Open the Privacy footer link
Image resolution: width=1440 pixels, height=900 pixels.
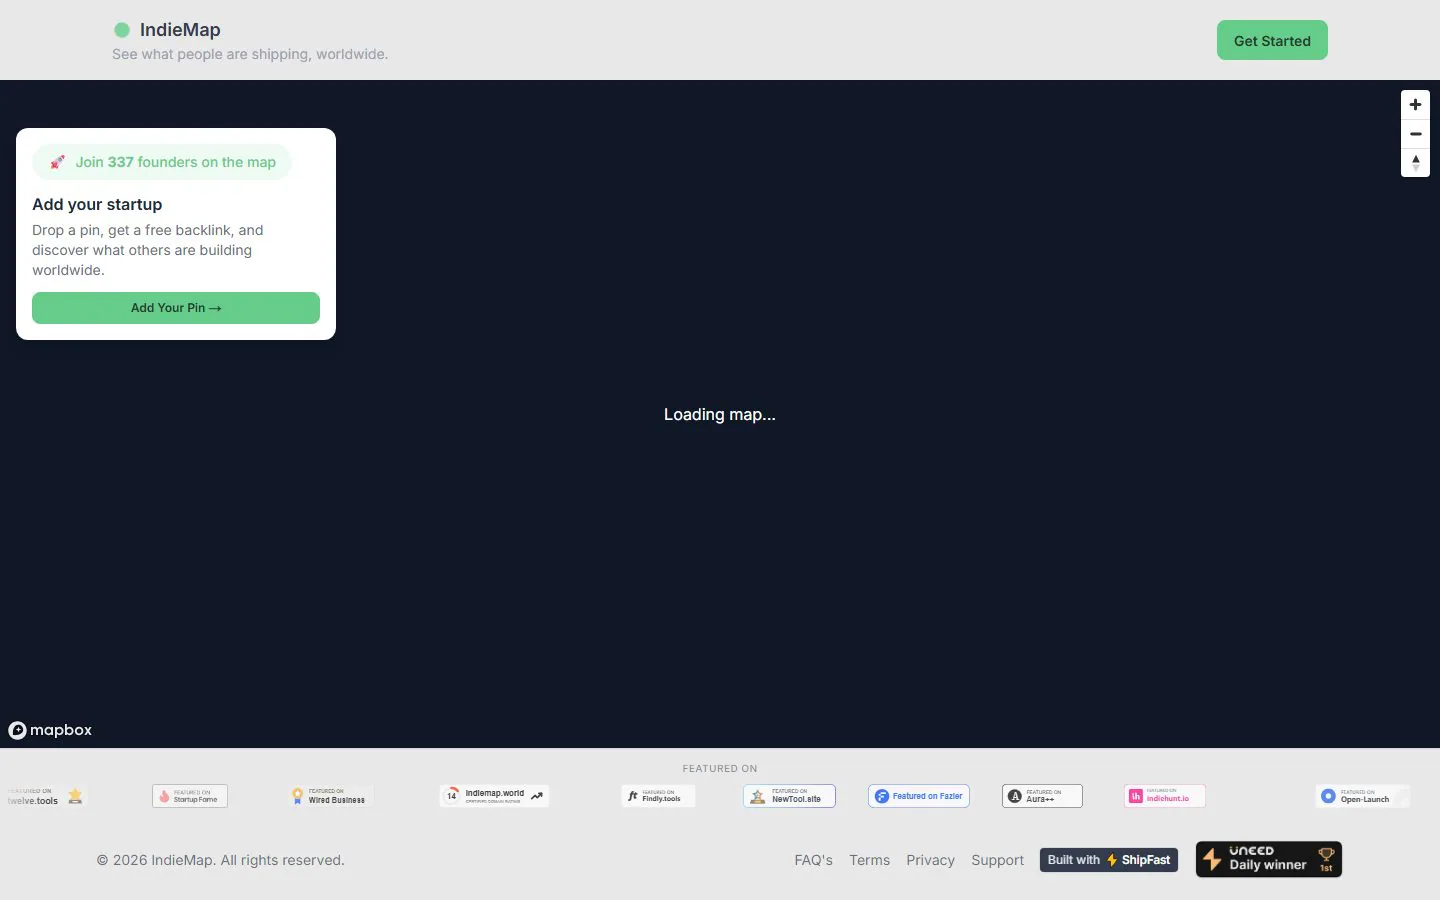click(x=930, y=860)
